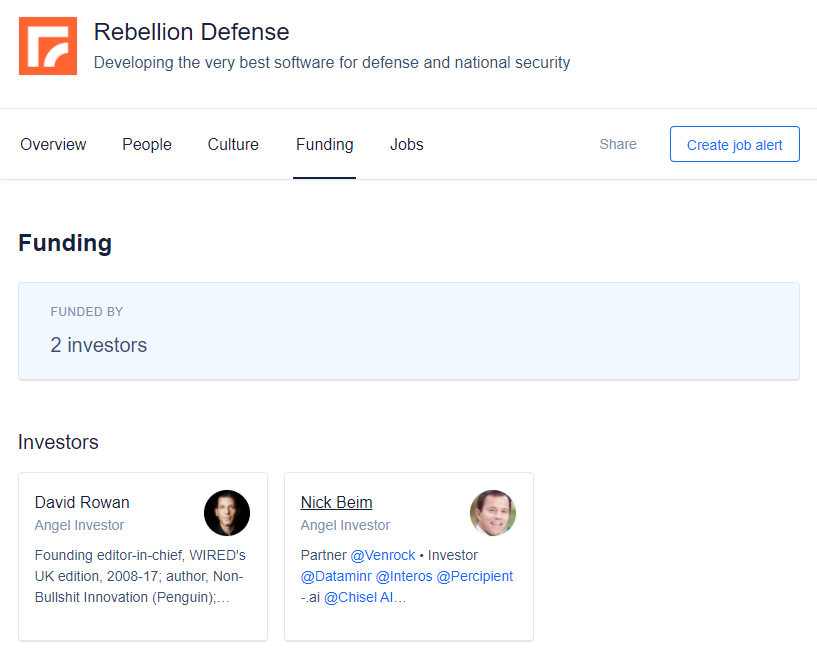
Task: Click David Rowan's profile photo
Action: [x=227, y=513]
